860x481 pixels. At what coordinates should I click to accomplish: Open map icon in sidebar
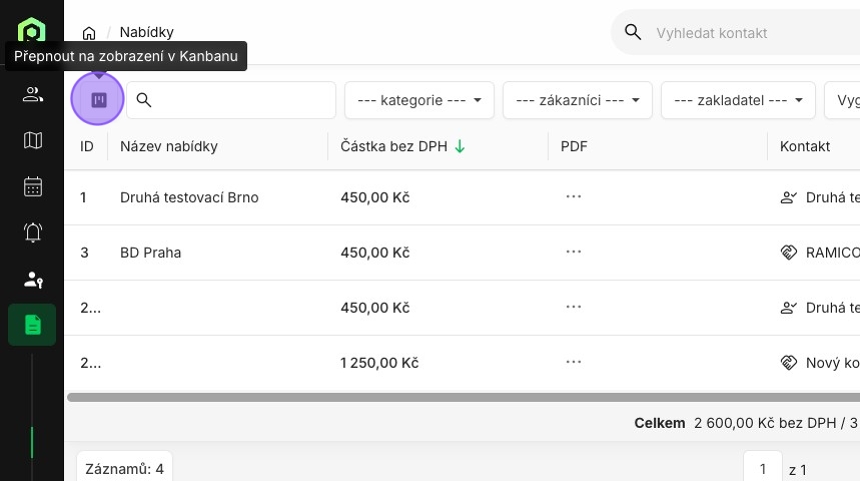click(32, 140)
